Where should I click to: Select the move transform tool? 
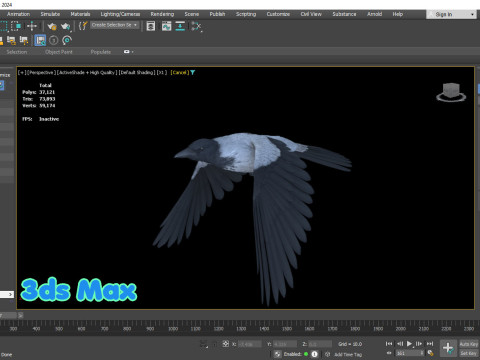click(x=32, y=26)
